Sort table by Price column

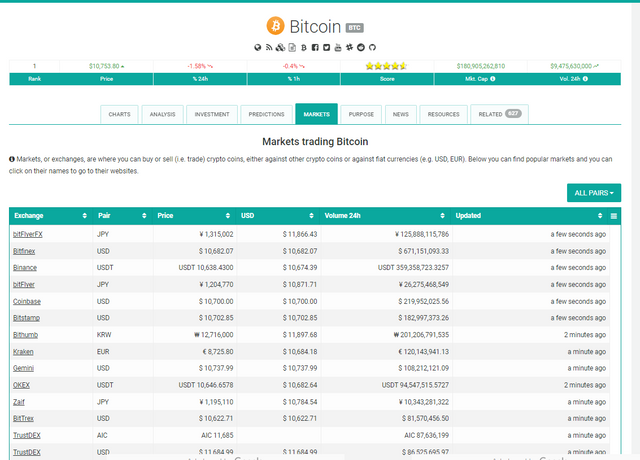tap(194, 216)
